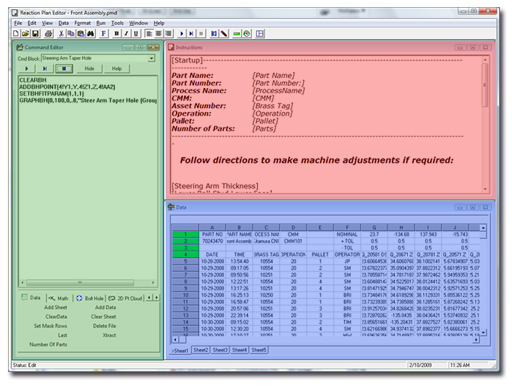Set Align Right in toolbar

click(169, 34)
